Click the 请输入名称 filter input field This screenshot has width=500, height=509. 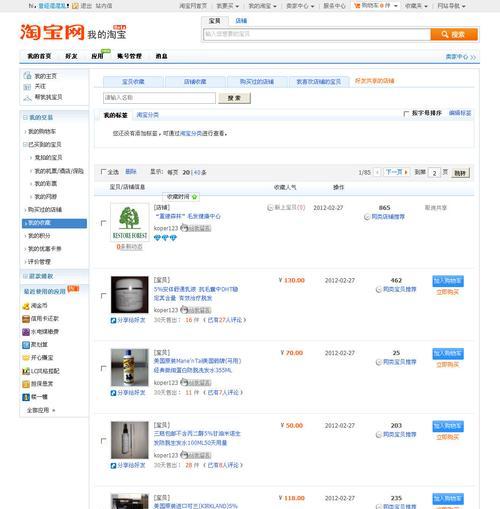pyautogui.click(x=159, y=98)
